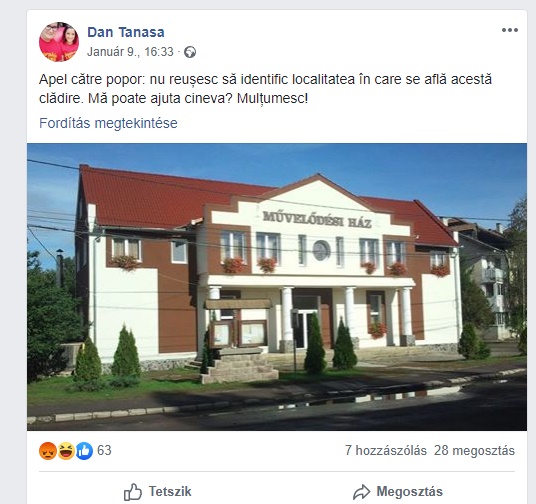The width and height of the screenshot is (536, 504).
Task: Click the share arrow icon beside Megosztás
Action: tap(361, 492)
